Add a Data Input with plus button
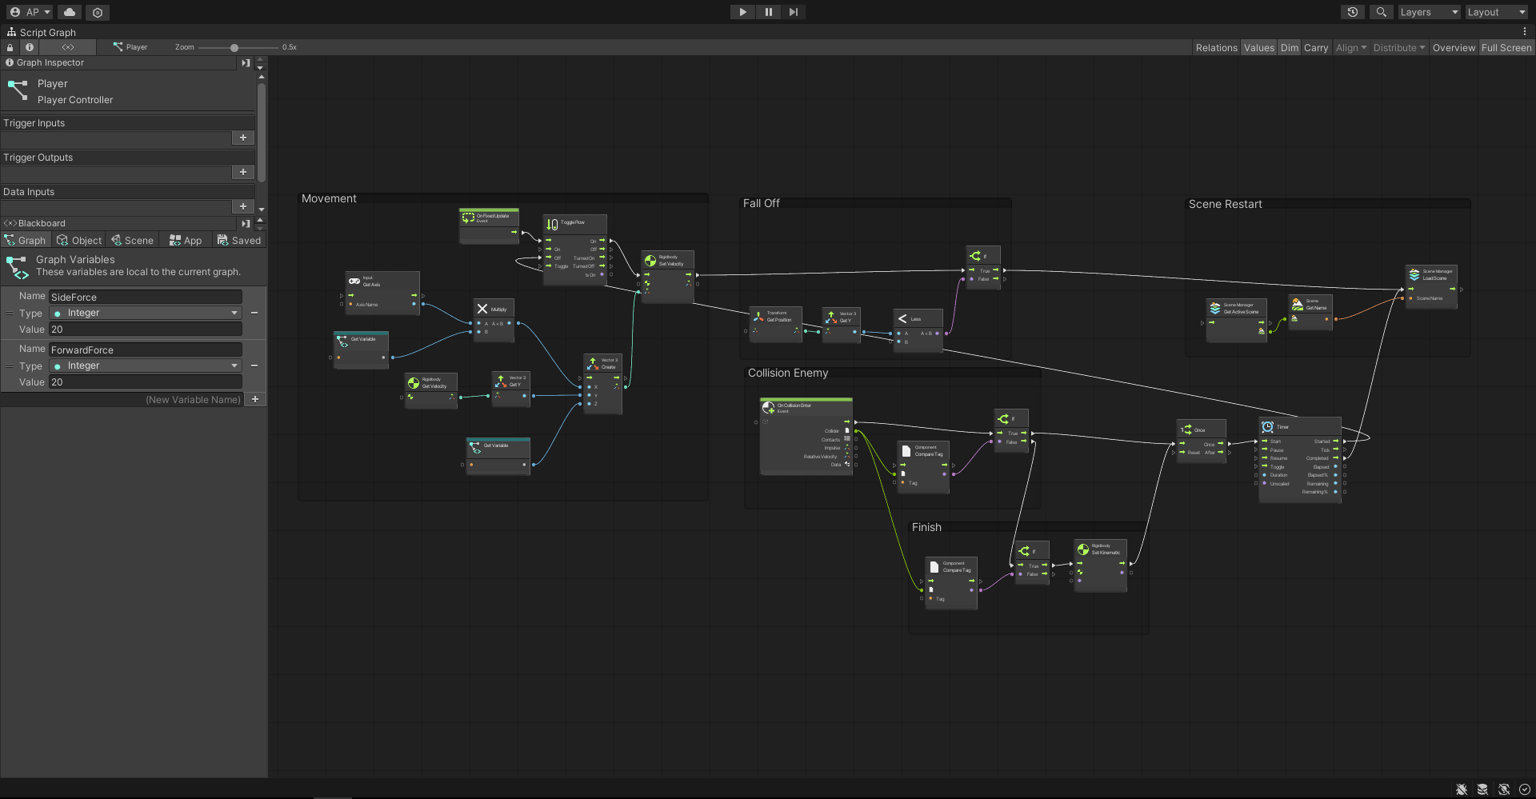1536x799 pixels. tap(243, 206)
